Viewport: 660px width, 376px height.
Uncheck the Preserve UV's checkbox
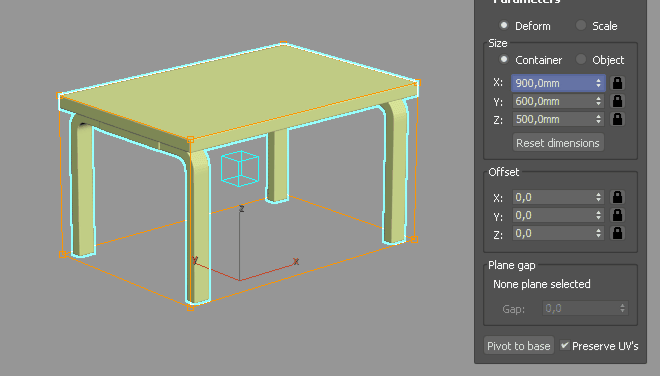click(x=565, y=345)
